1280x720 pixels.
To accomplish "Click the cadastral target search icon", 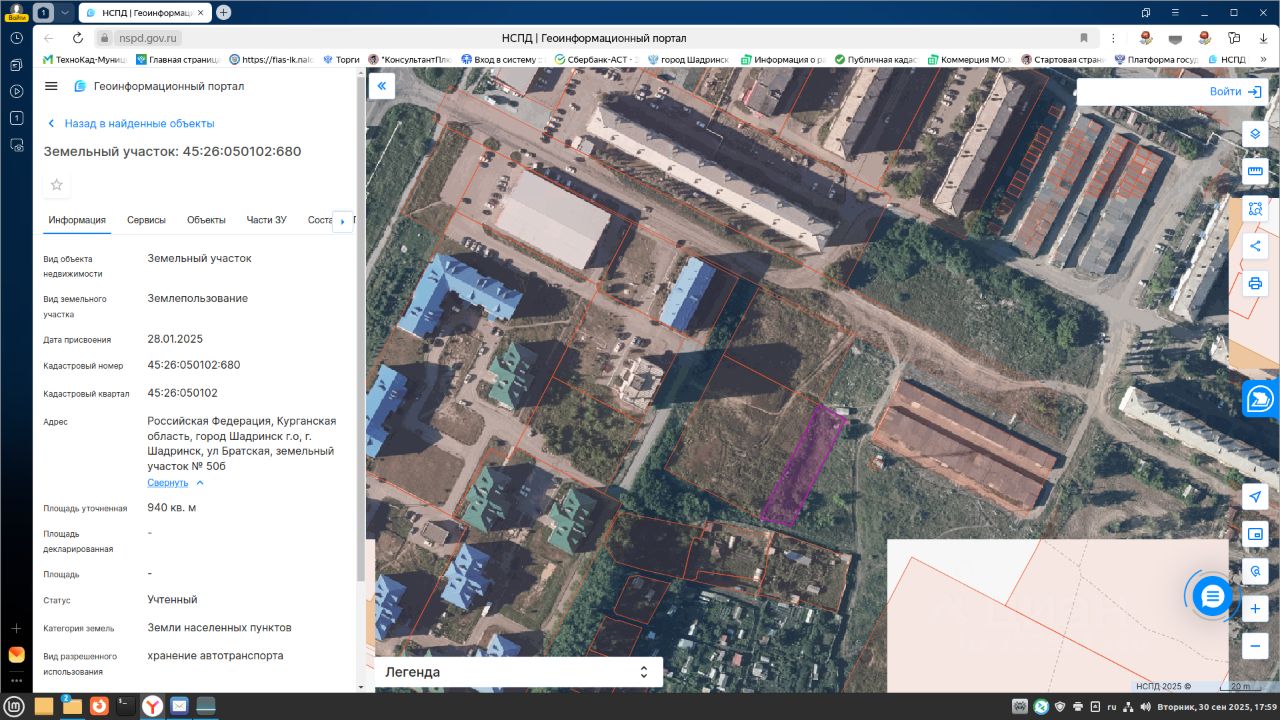I will pos(1255,571).
